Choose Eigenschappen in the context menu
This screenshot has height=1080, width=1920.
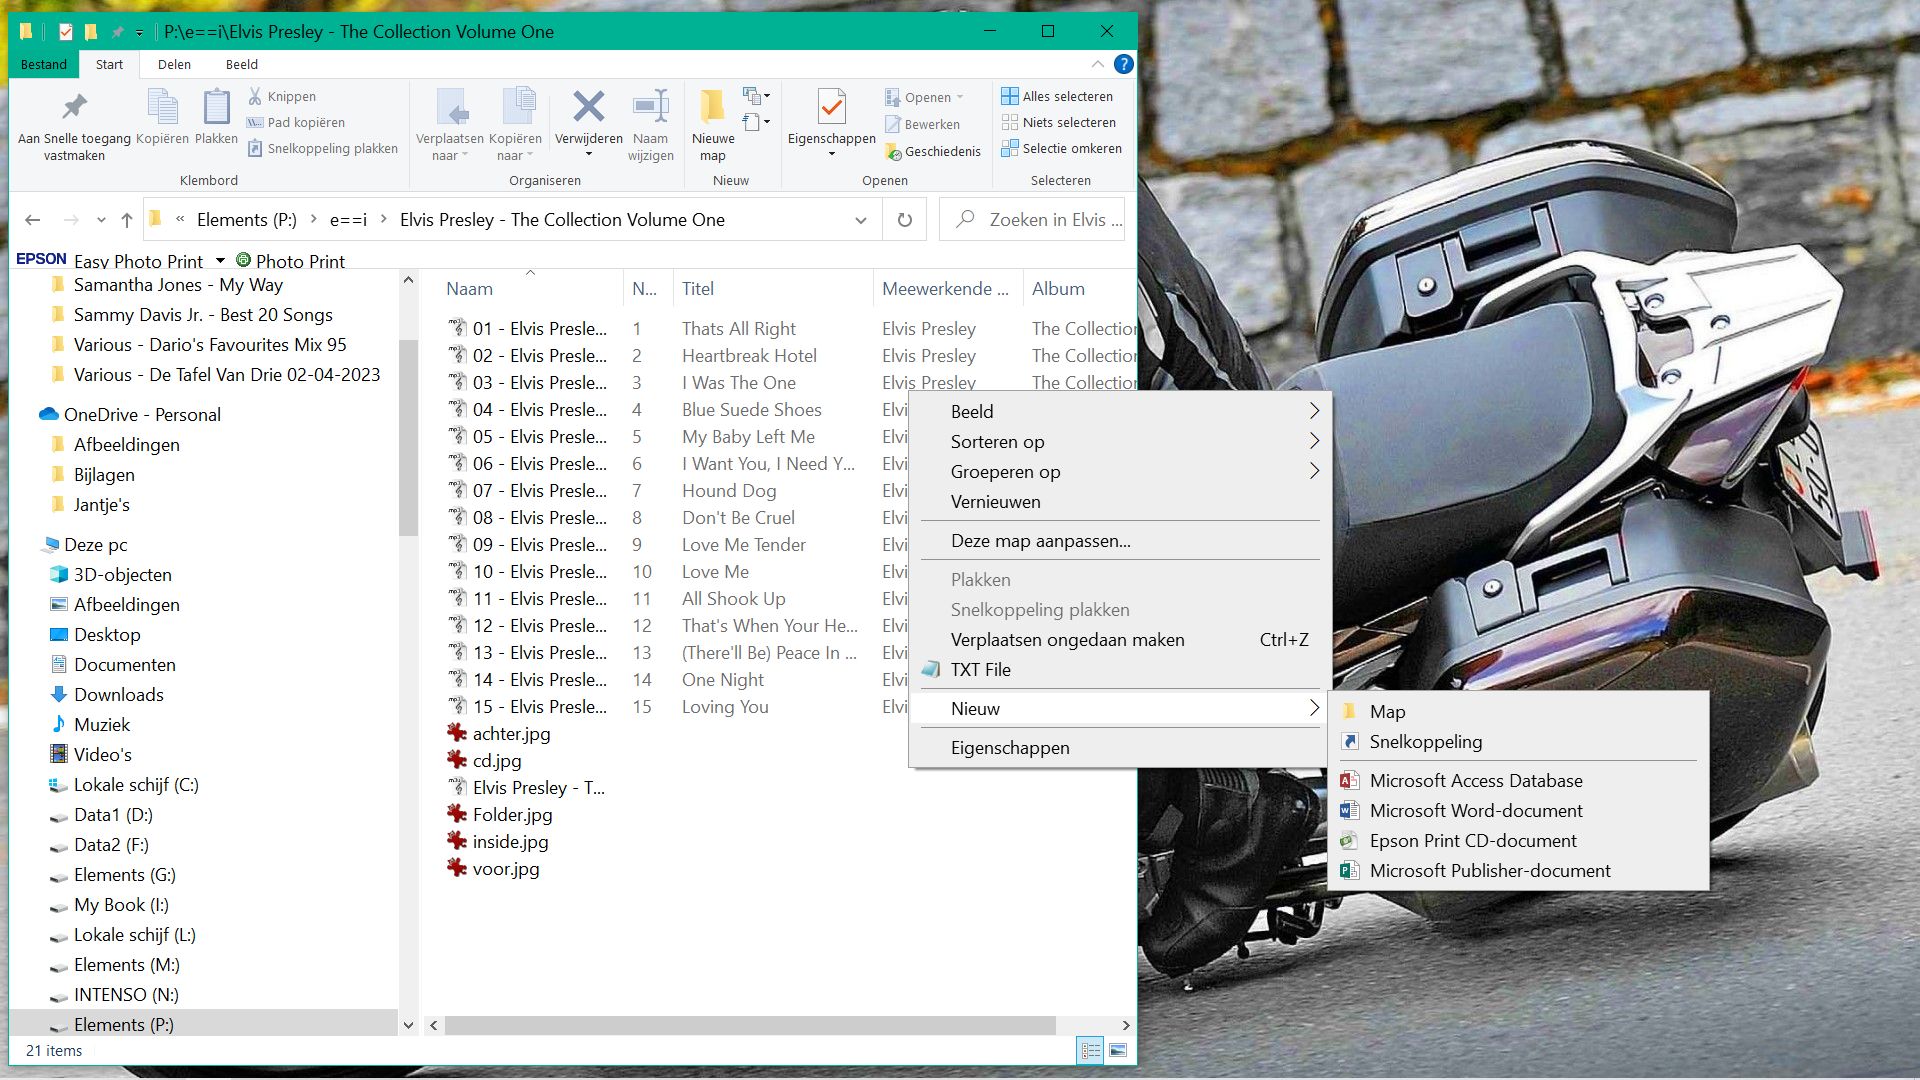1010,747
